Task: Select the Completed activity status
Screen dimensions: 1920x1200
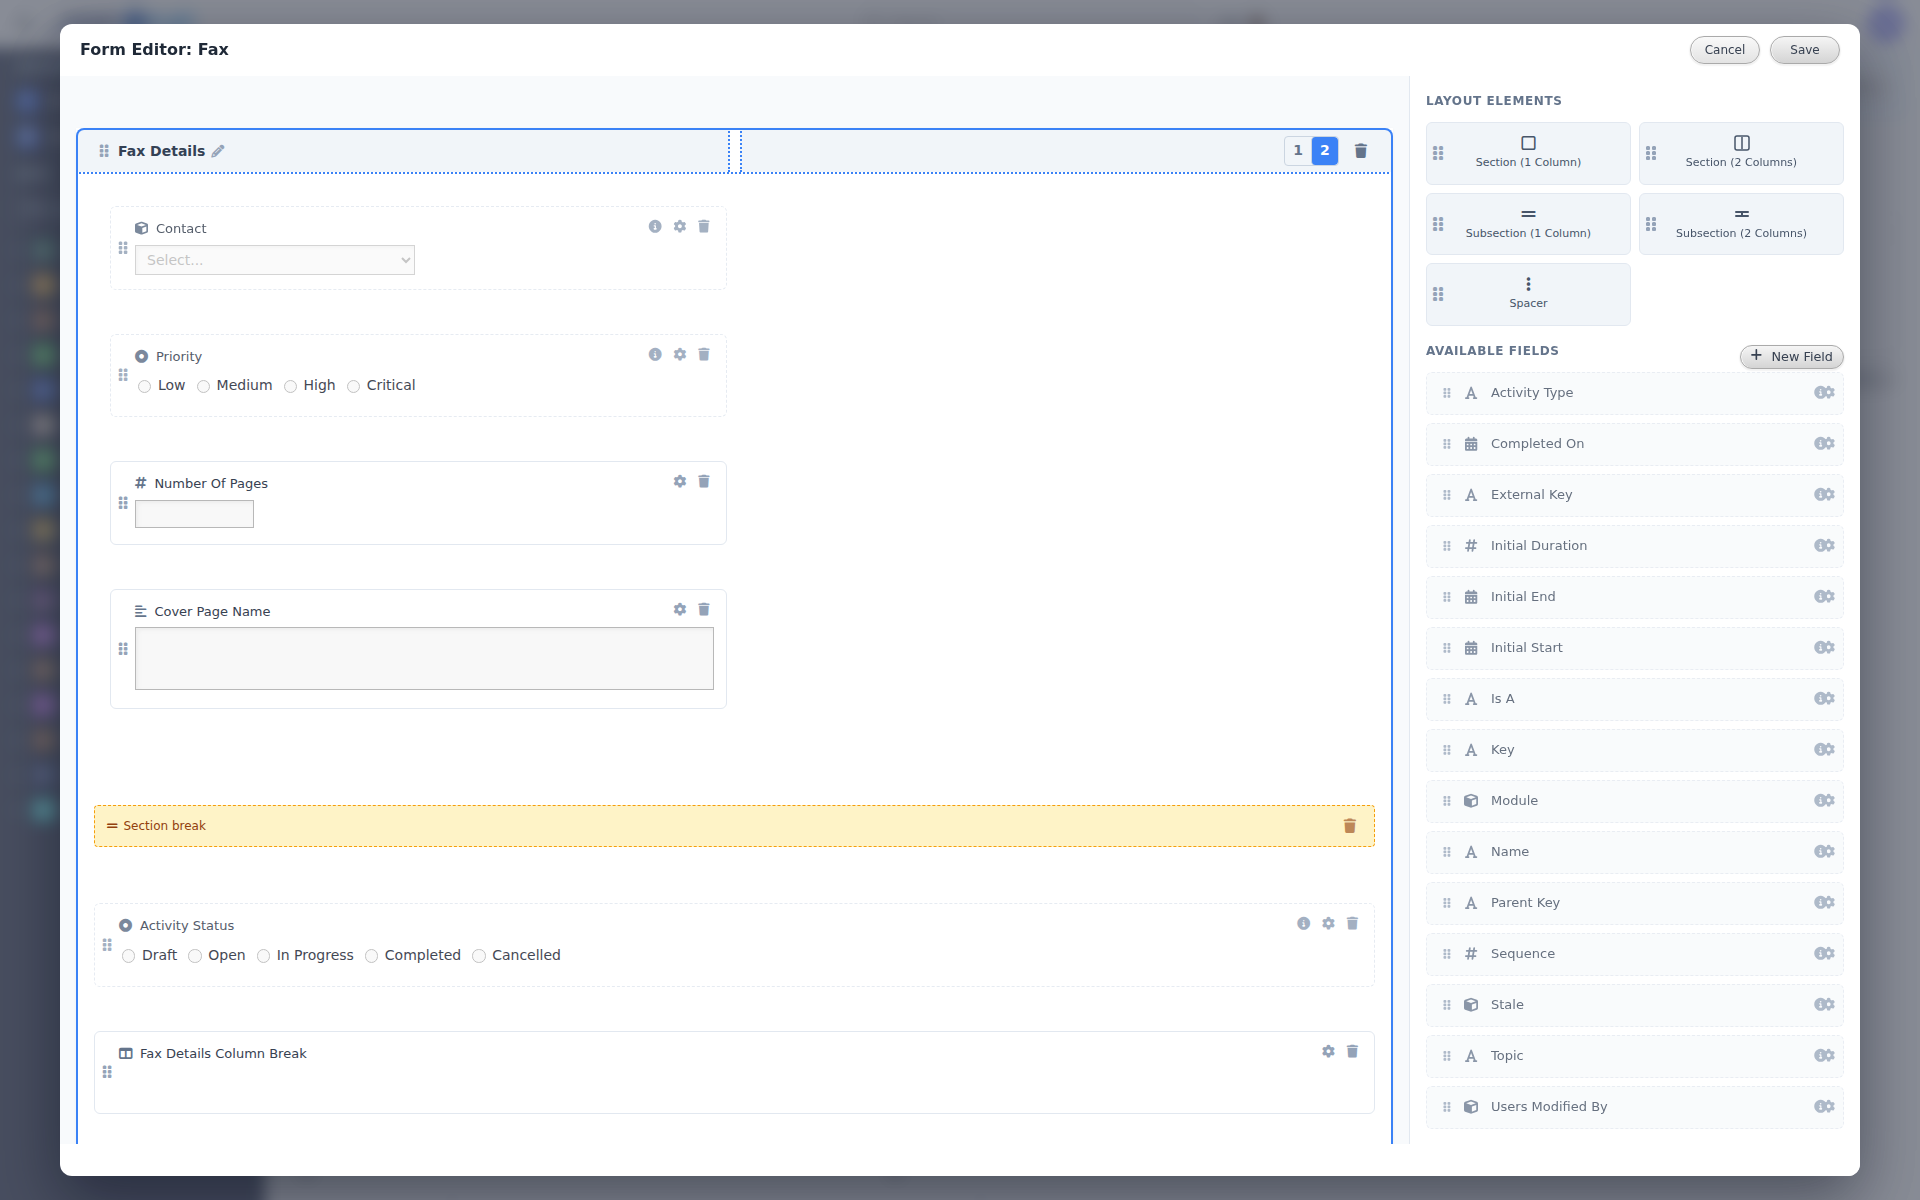Action: (x=371, y=956)
